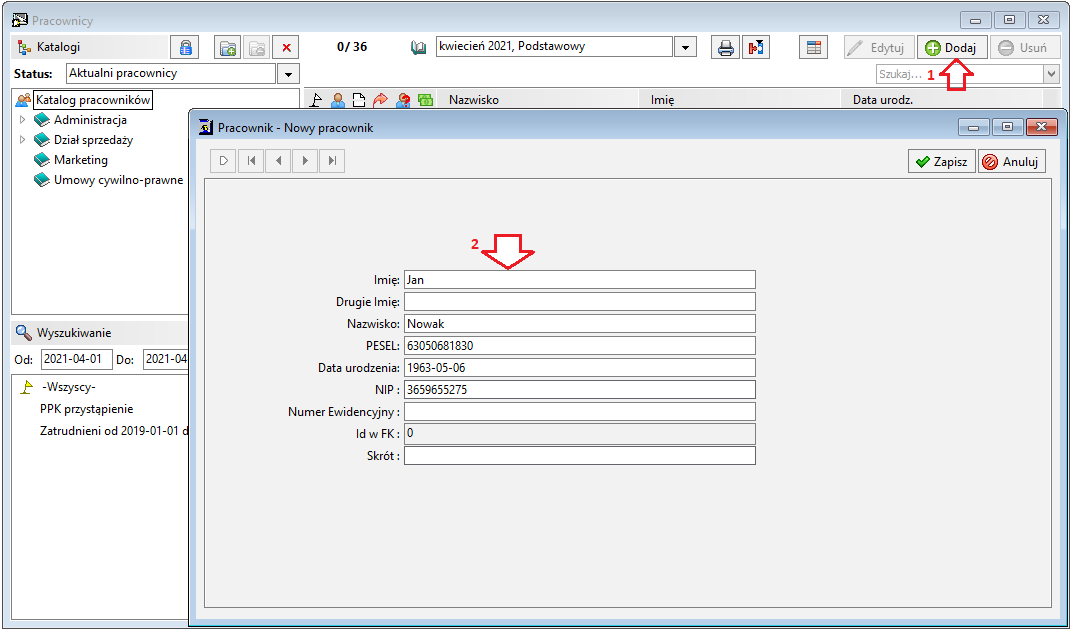Click the Usuń button
This screenshot has width=1073, height=630.
1024,48
